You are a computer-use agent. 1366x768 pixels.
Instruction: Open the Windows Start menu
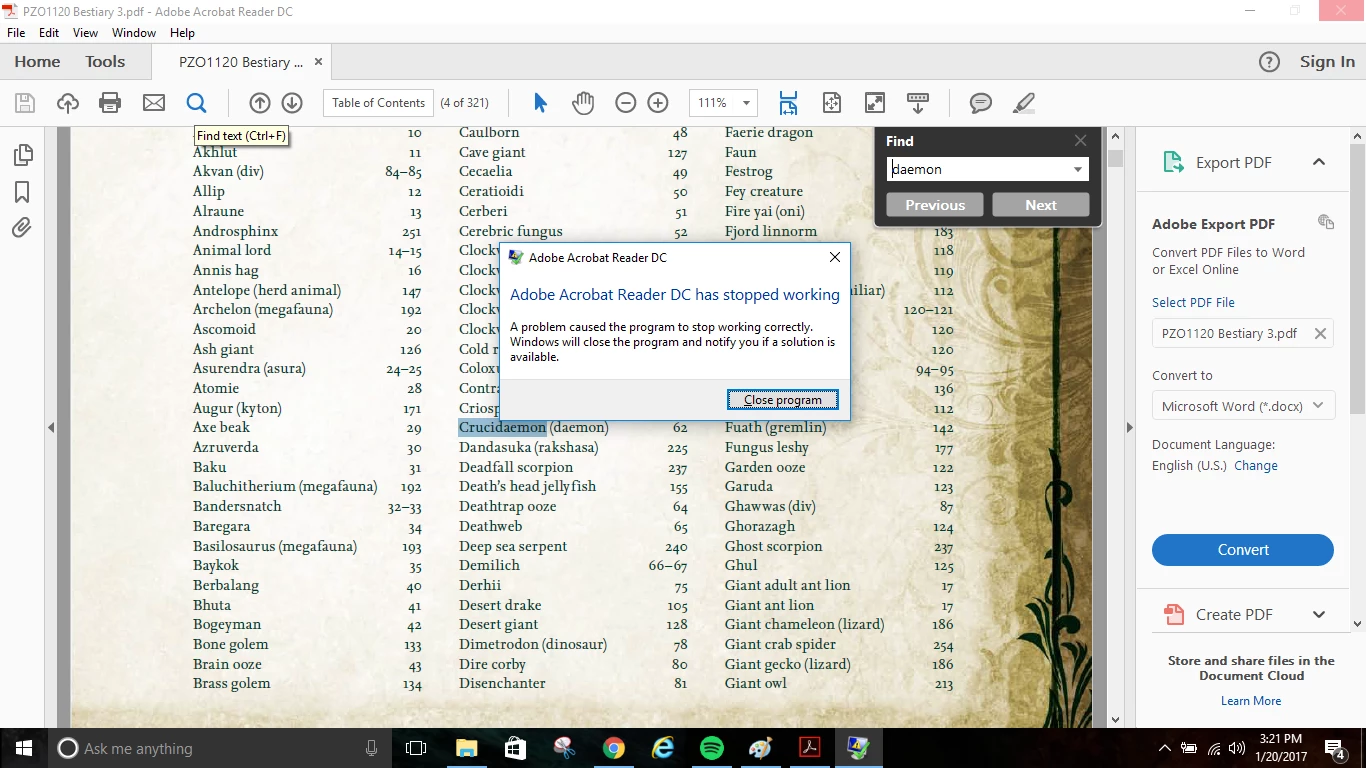tap(24, 748)
